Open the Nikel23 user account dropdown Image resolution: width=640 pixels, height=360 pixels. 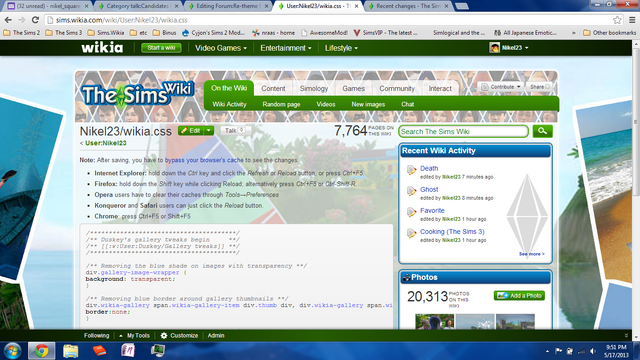coord(515,48)
